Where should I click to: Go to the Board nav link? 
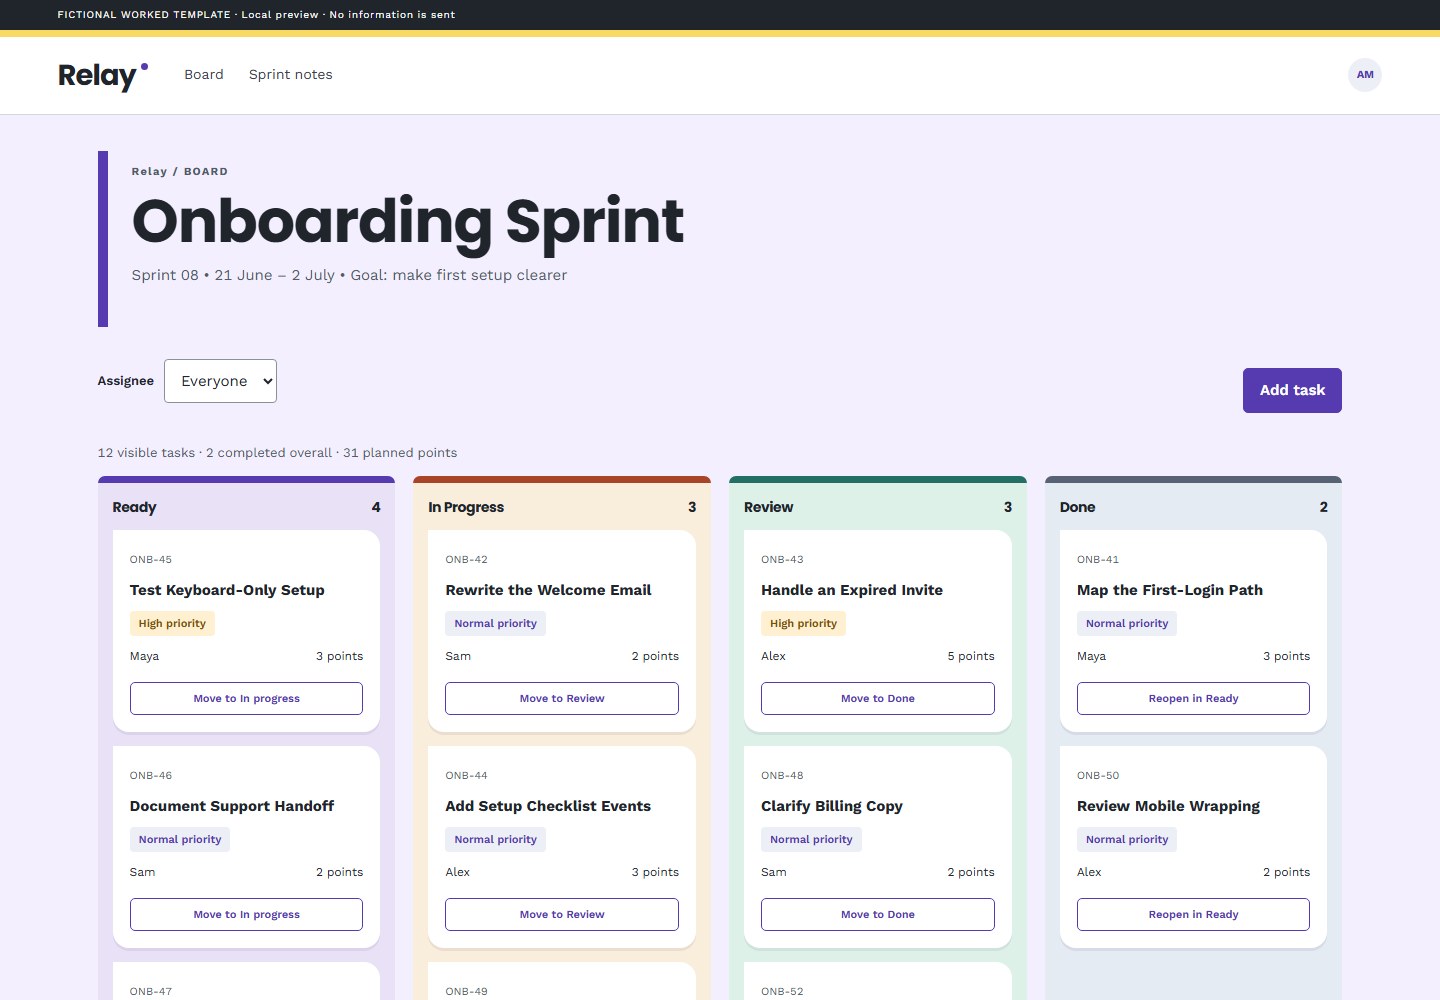click(204, 75)
